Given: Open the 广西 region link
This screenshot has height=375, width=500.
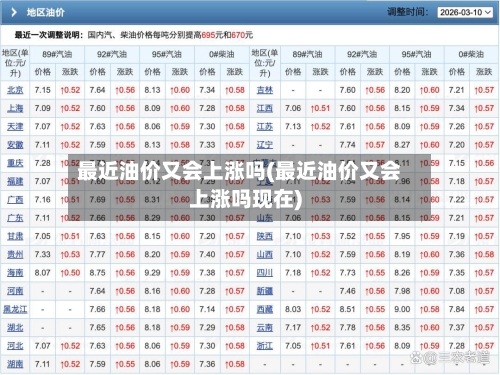Looking at the screenshot, I should tap(15, 200).
